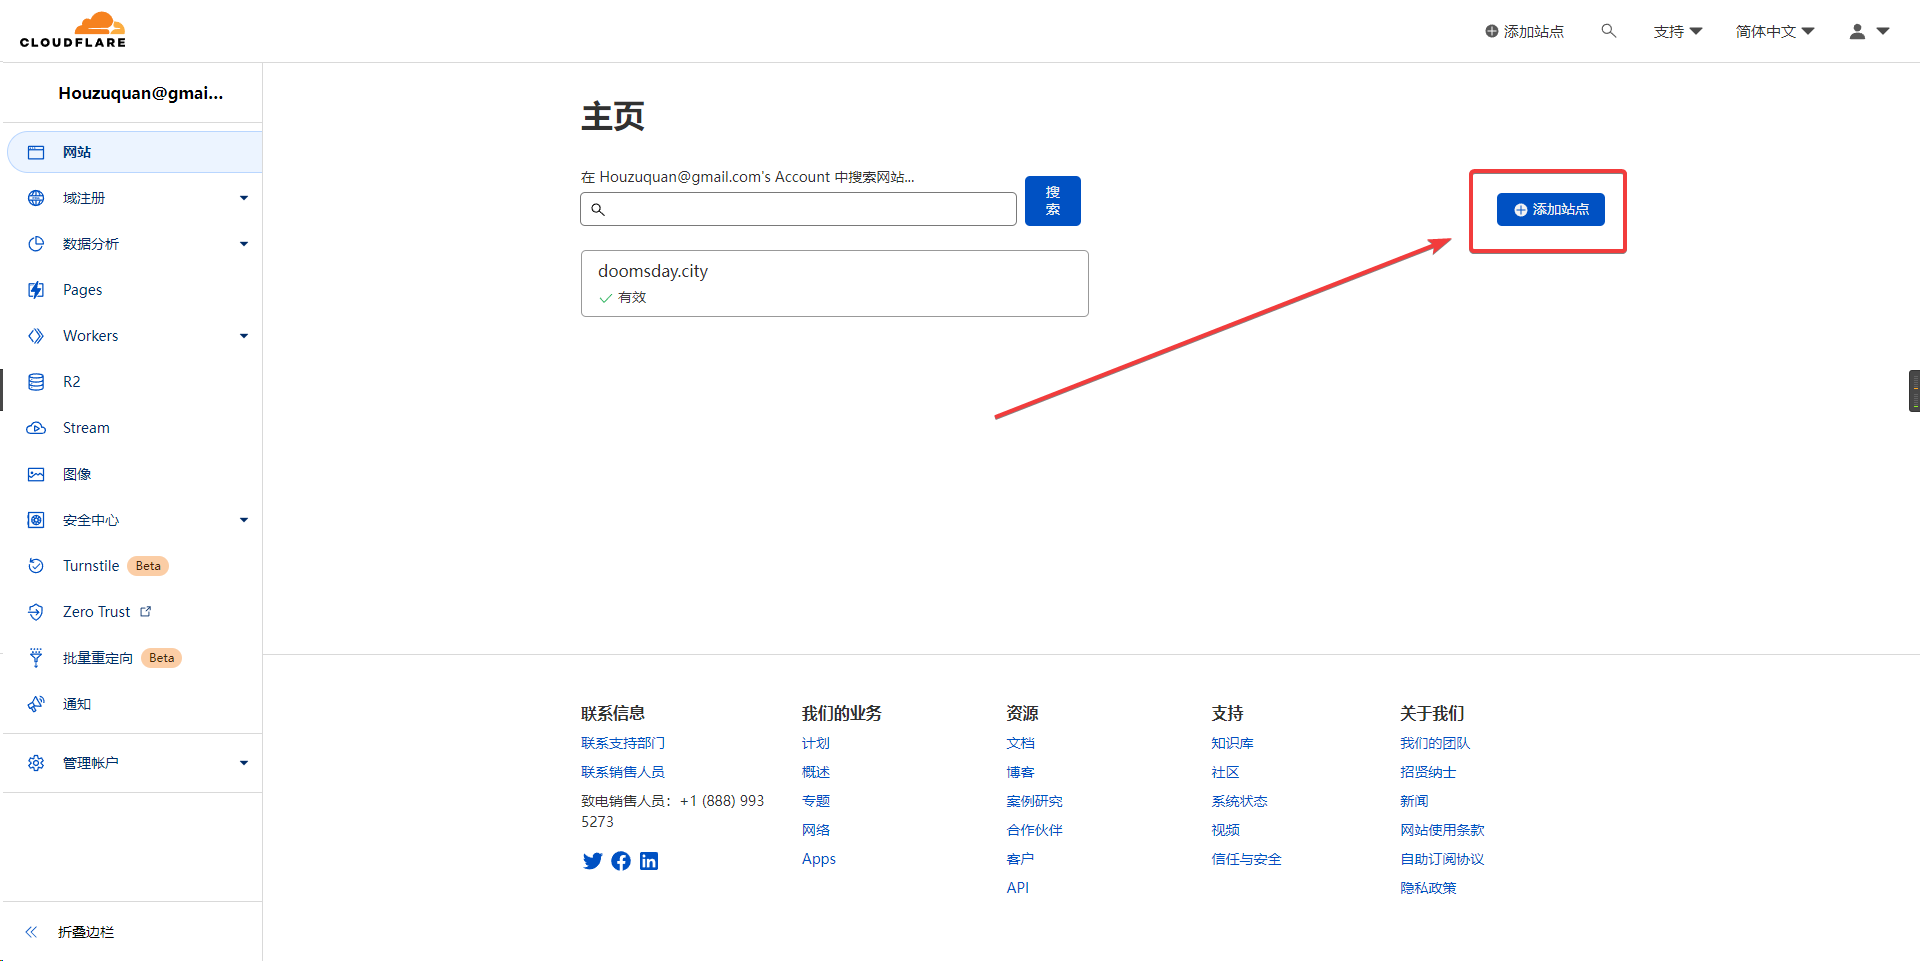Open the user account profile icon
This screenshot has height=961, width=1920.
point(1868,31)
